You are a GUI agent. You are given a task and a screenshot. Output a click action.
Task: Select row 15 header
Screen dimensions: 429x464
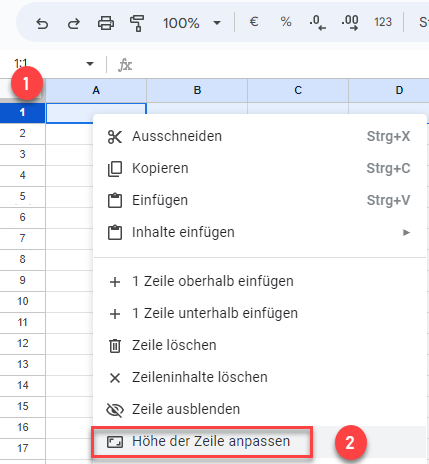[22, 407]
